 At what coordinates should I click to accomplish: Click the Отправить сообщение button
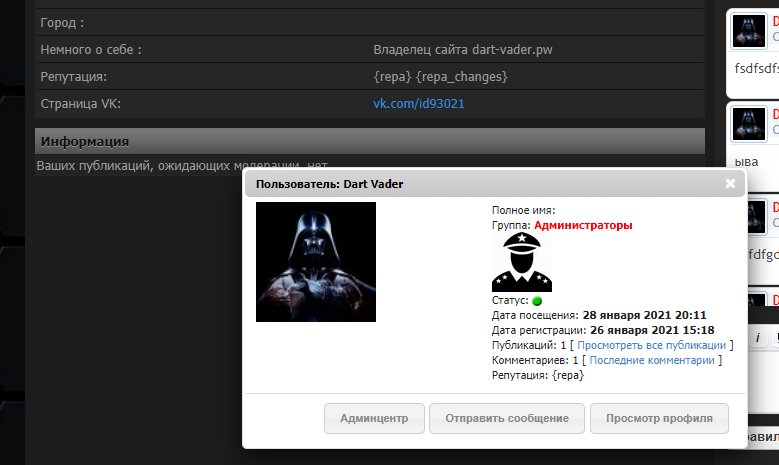[507, 418]
